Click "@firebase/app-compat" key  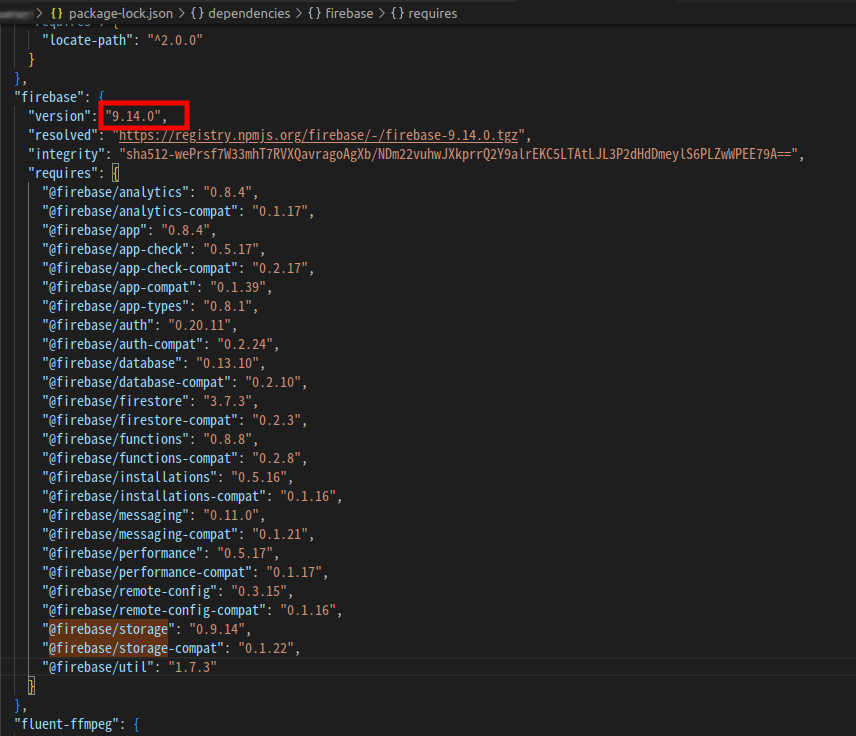coord(119,287)
